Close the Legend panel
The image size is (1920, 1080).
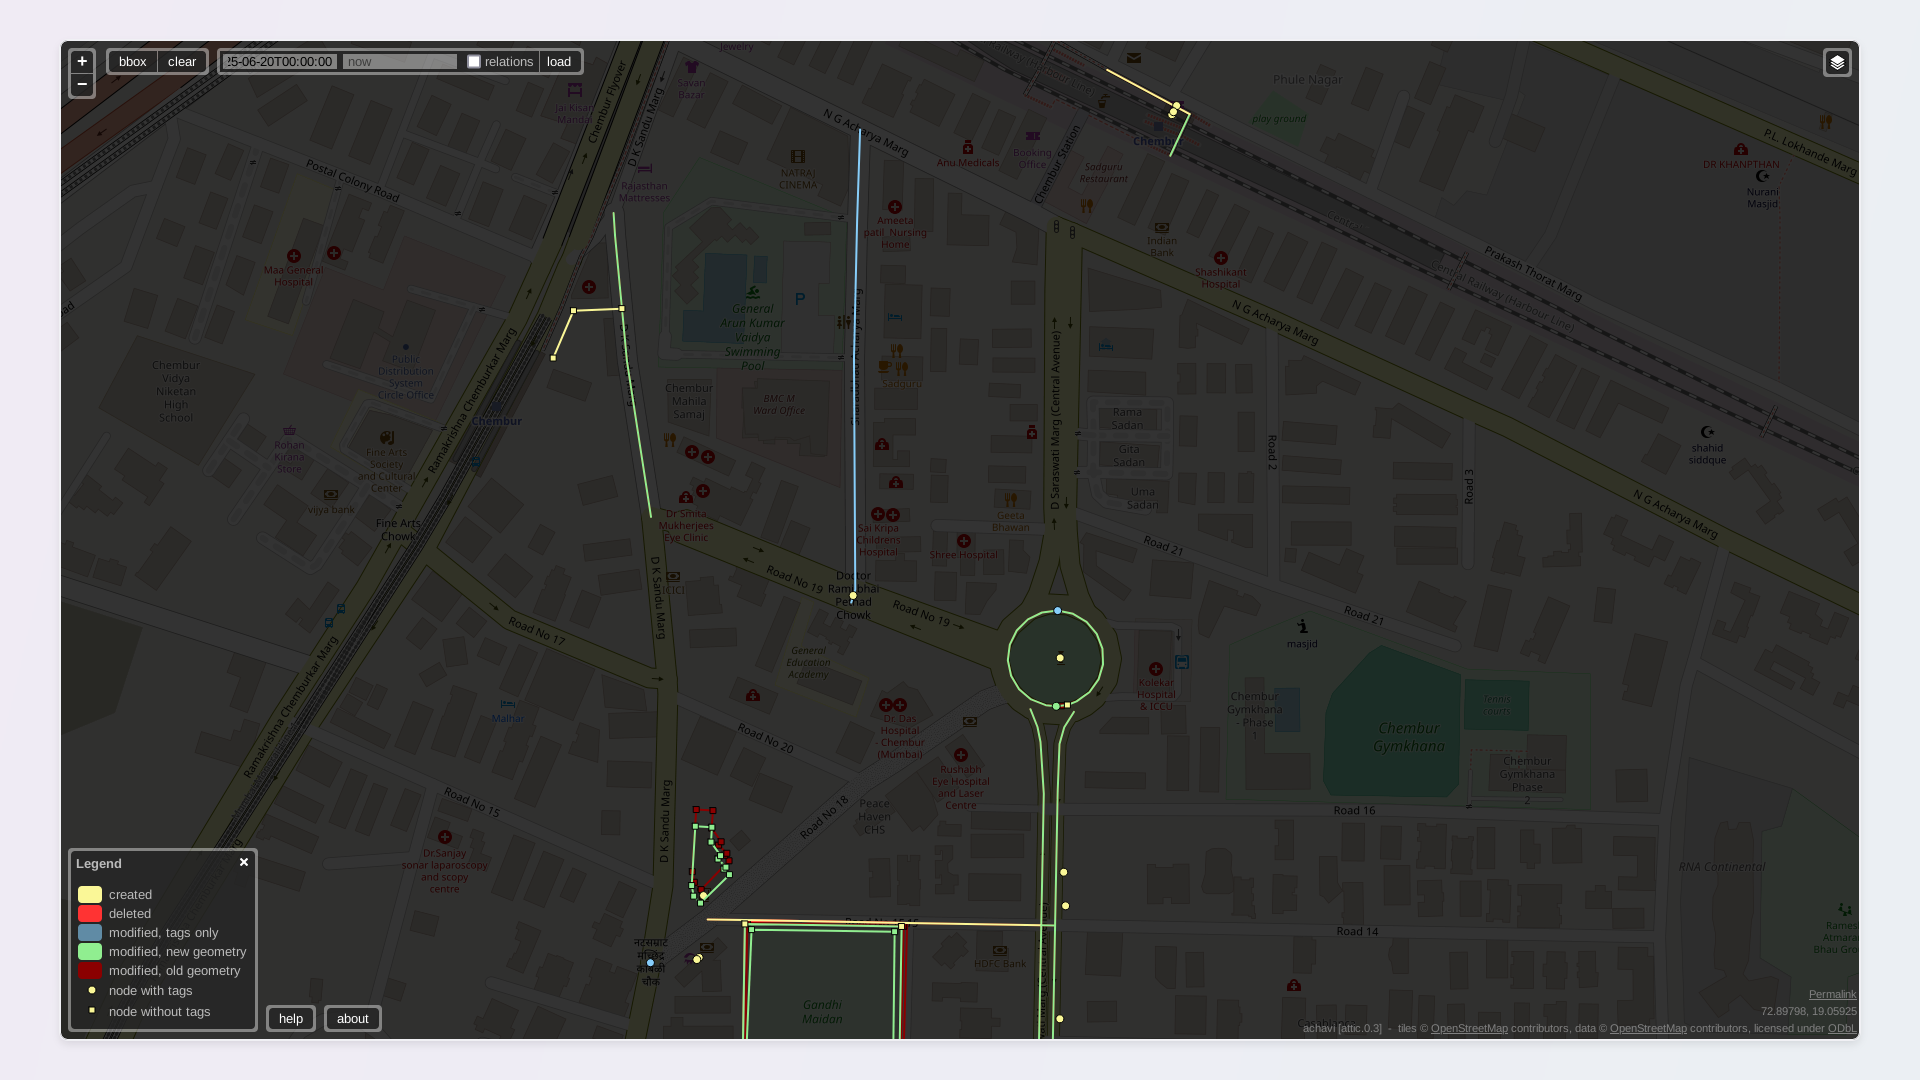coord(244,862)
